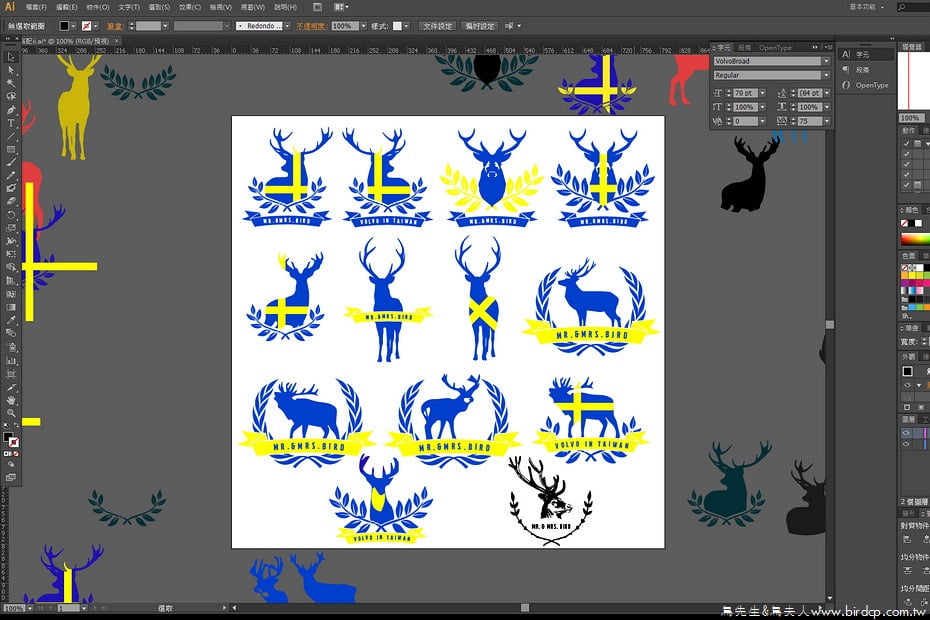
Task: Select the Column Graph tool
Action: pos(11,360)
